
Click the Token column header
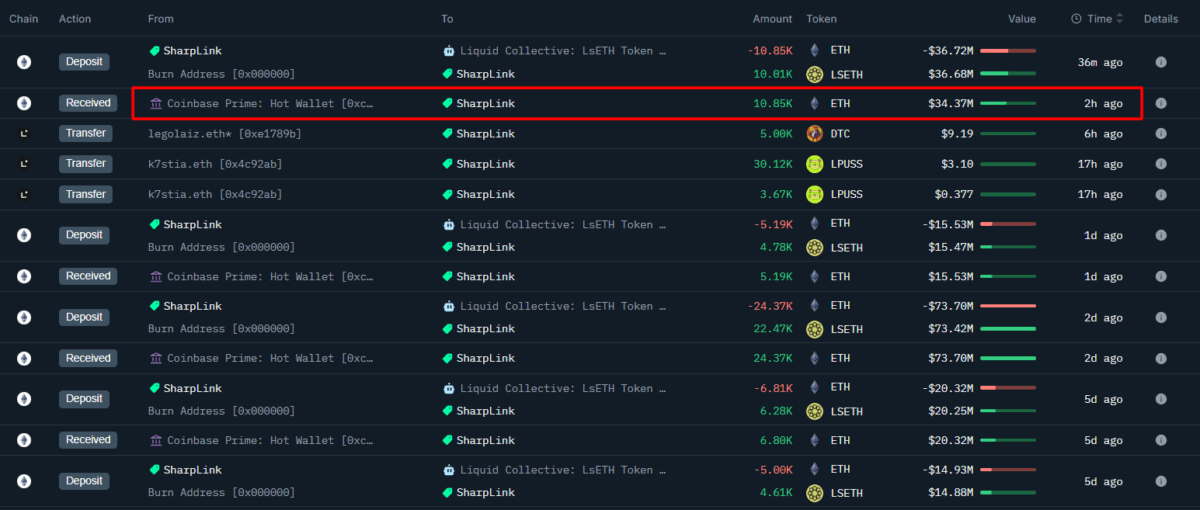click(x=822, y=19)
